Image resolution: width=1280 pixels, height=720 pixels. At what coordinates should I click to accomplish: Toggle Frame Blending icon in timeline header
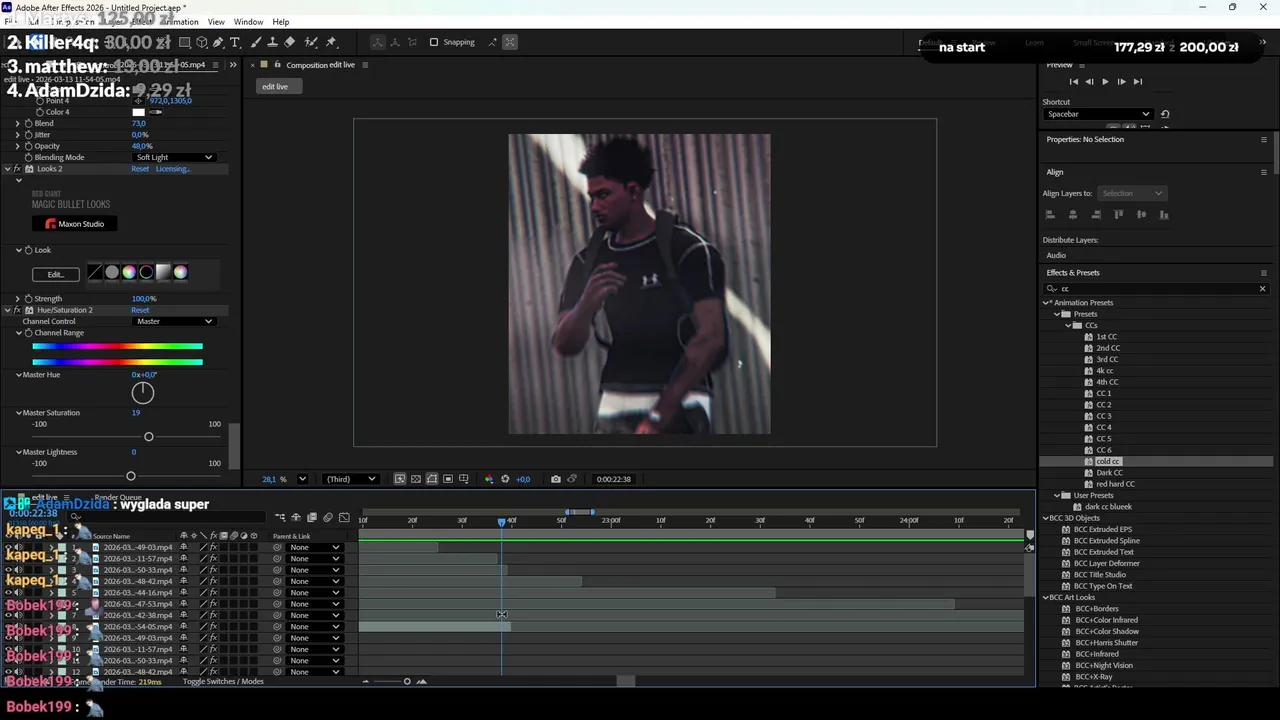312,517
